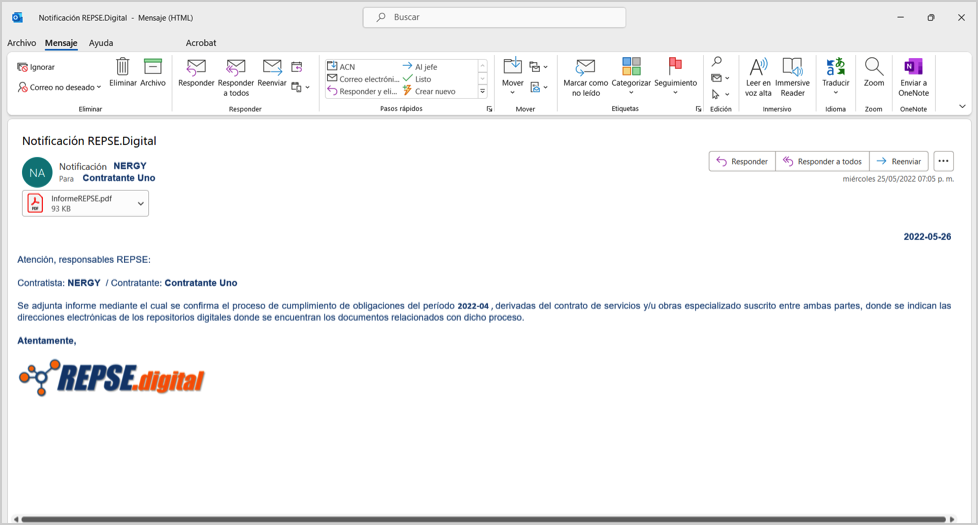Expand the Pasos rápidos gallery

pos(482,92)
